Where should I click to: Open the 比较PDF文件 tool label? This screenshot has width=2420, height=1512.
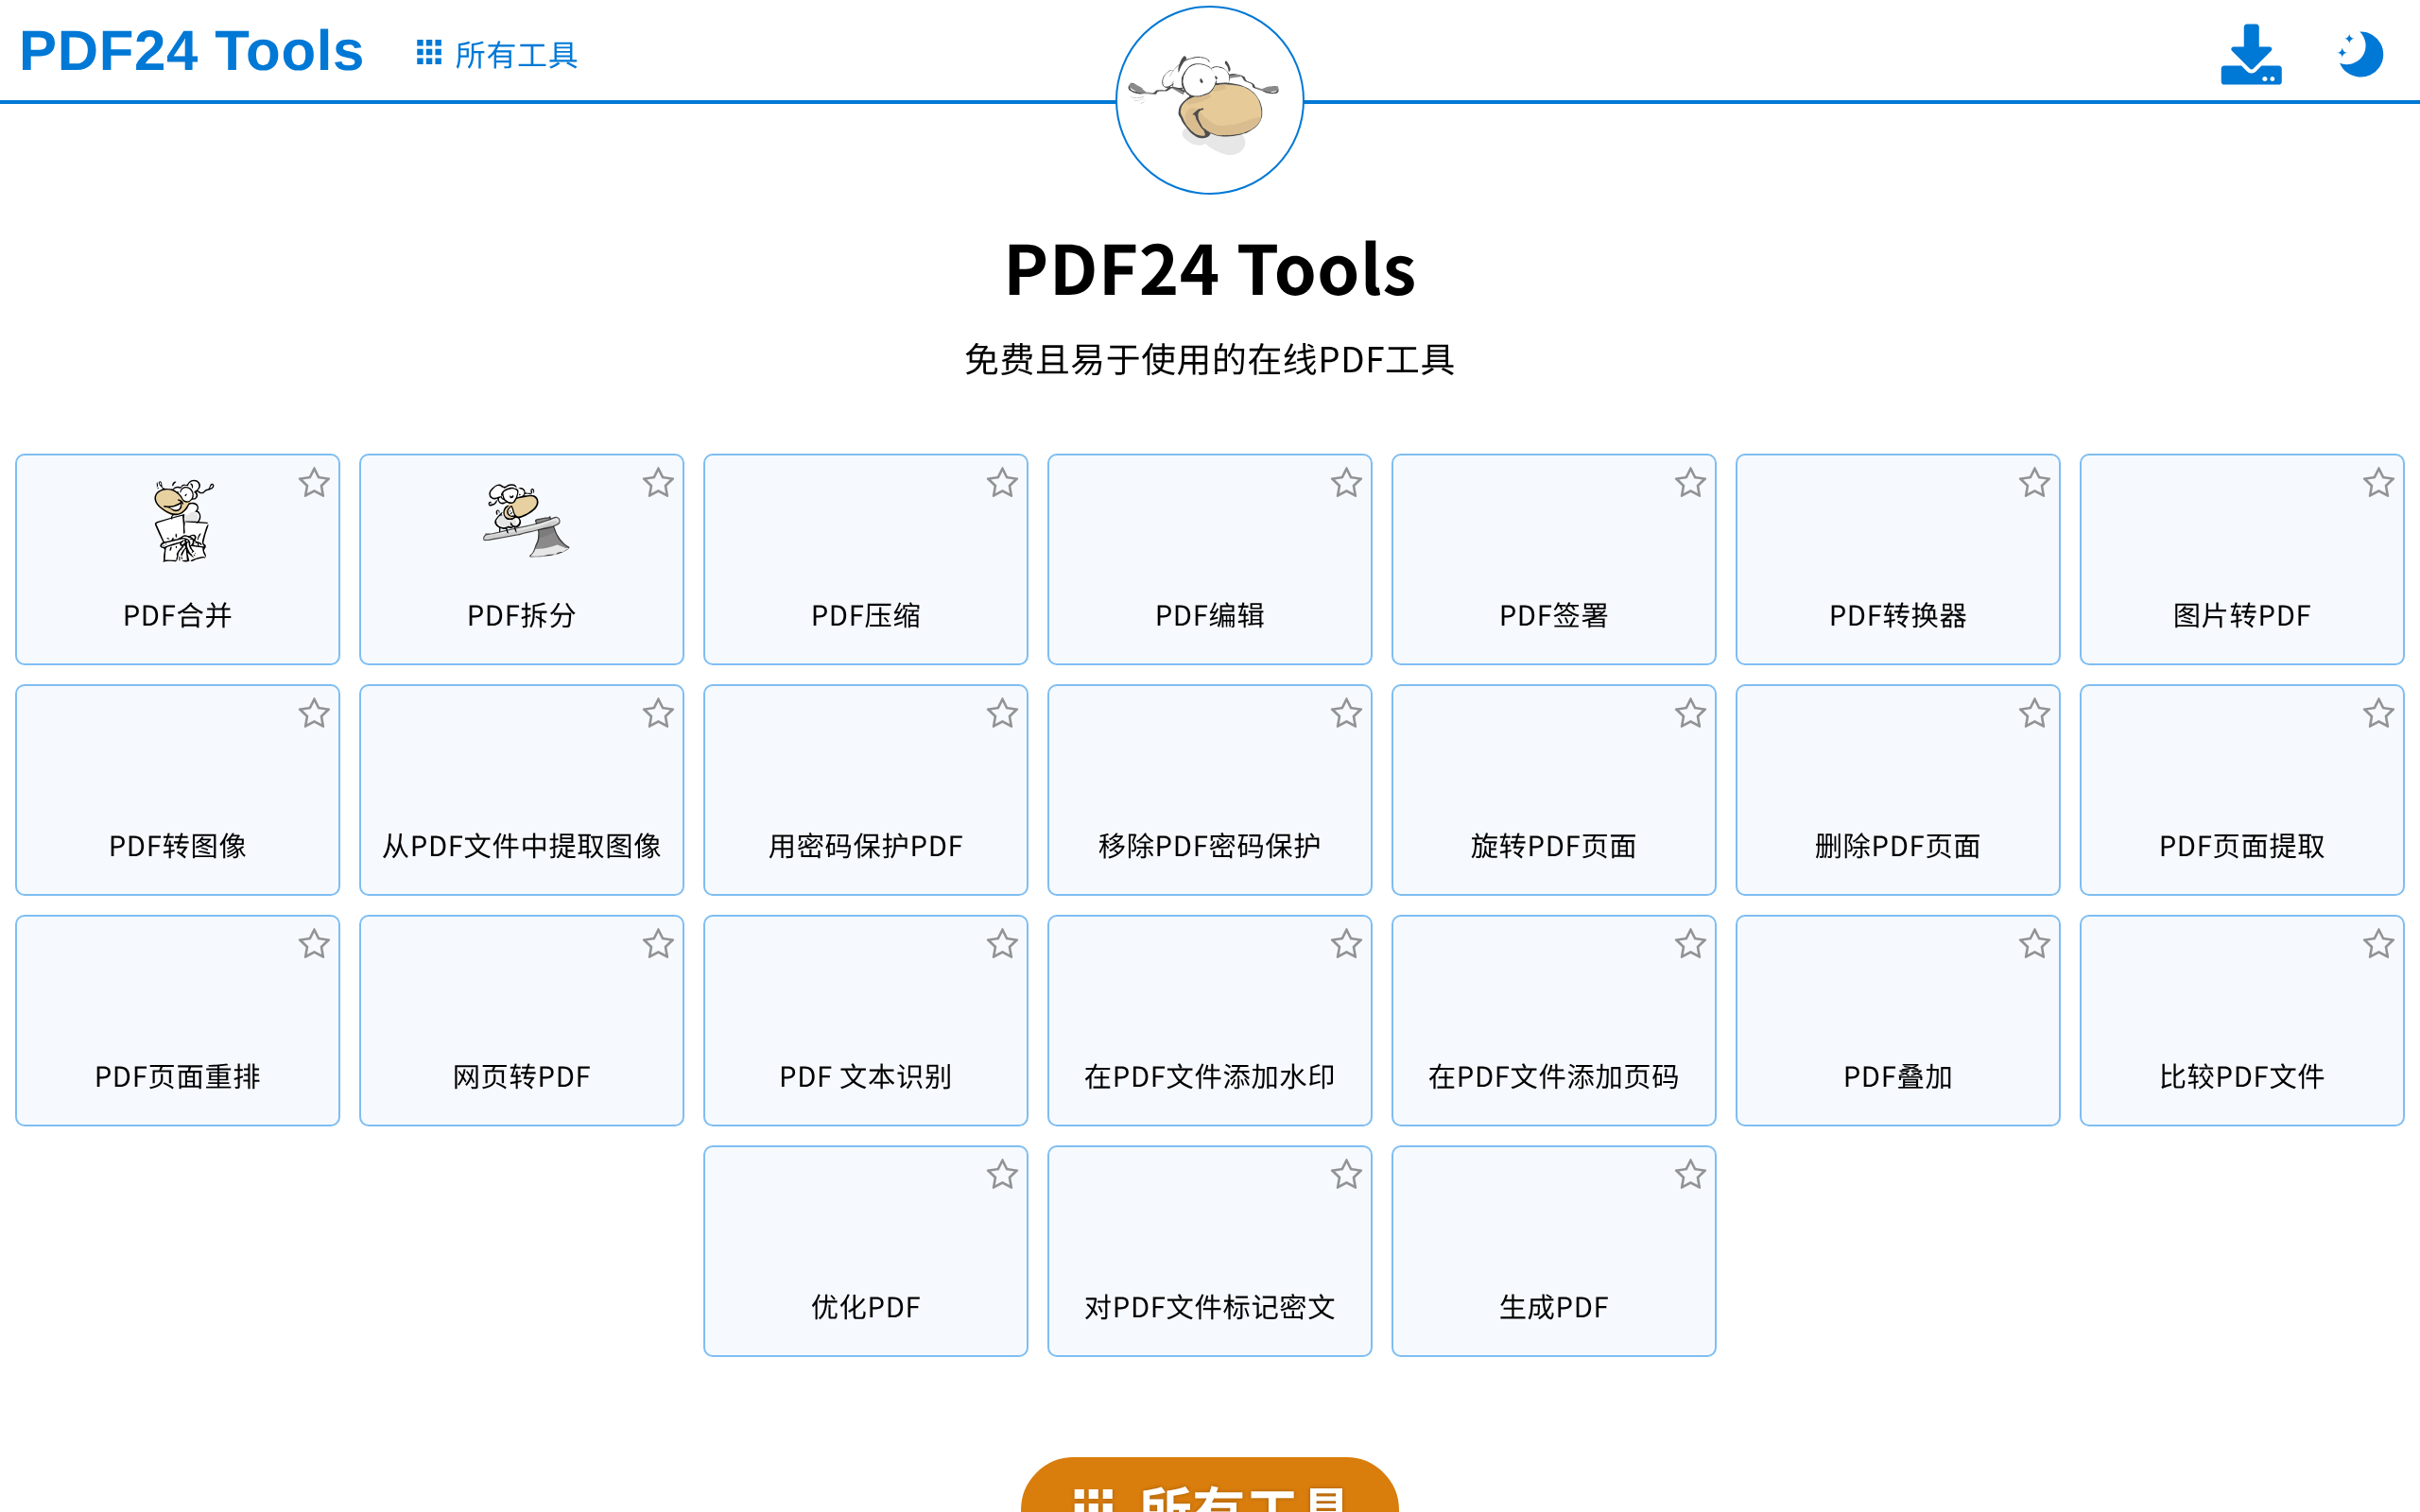pos(2242,1076)
